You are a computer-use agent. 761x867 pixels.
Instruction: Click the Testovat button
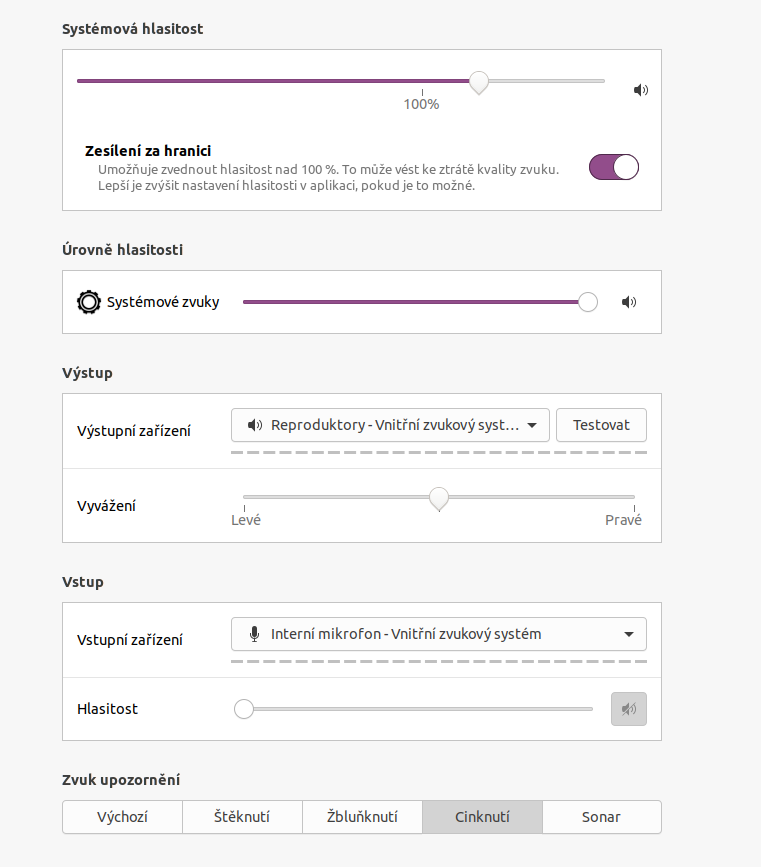[x=601, y=425]
